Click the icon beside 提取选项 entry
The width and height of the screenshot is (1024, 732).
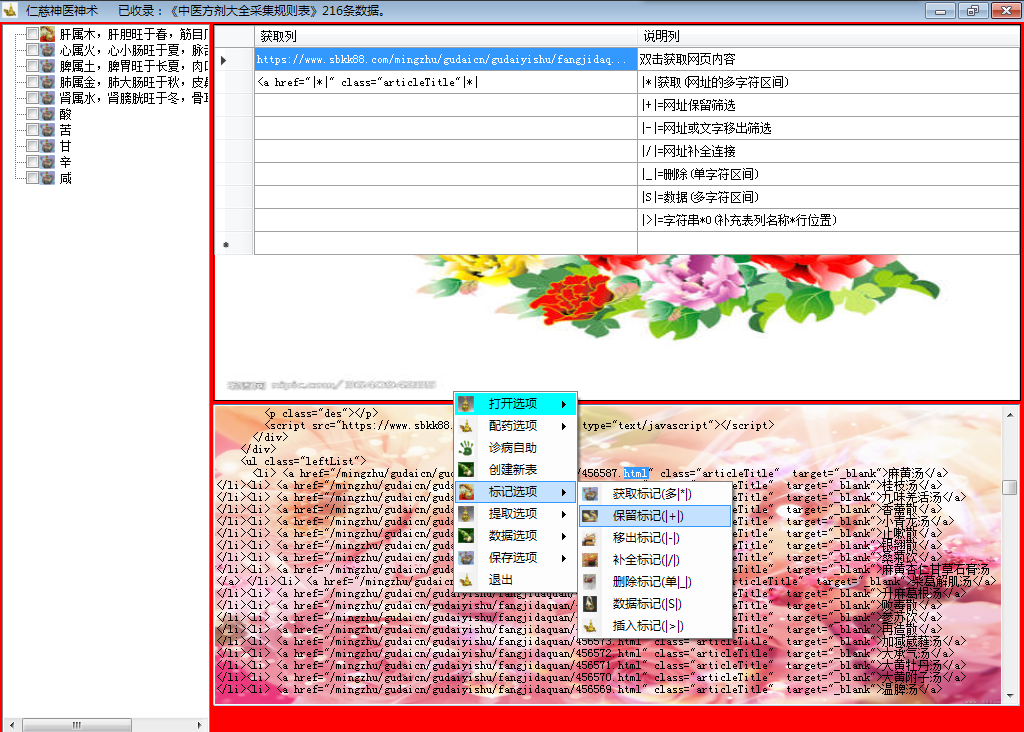click(x=466, y=514)
